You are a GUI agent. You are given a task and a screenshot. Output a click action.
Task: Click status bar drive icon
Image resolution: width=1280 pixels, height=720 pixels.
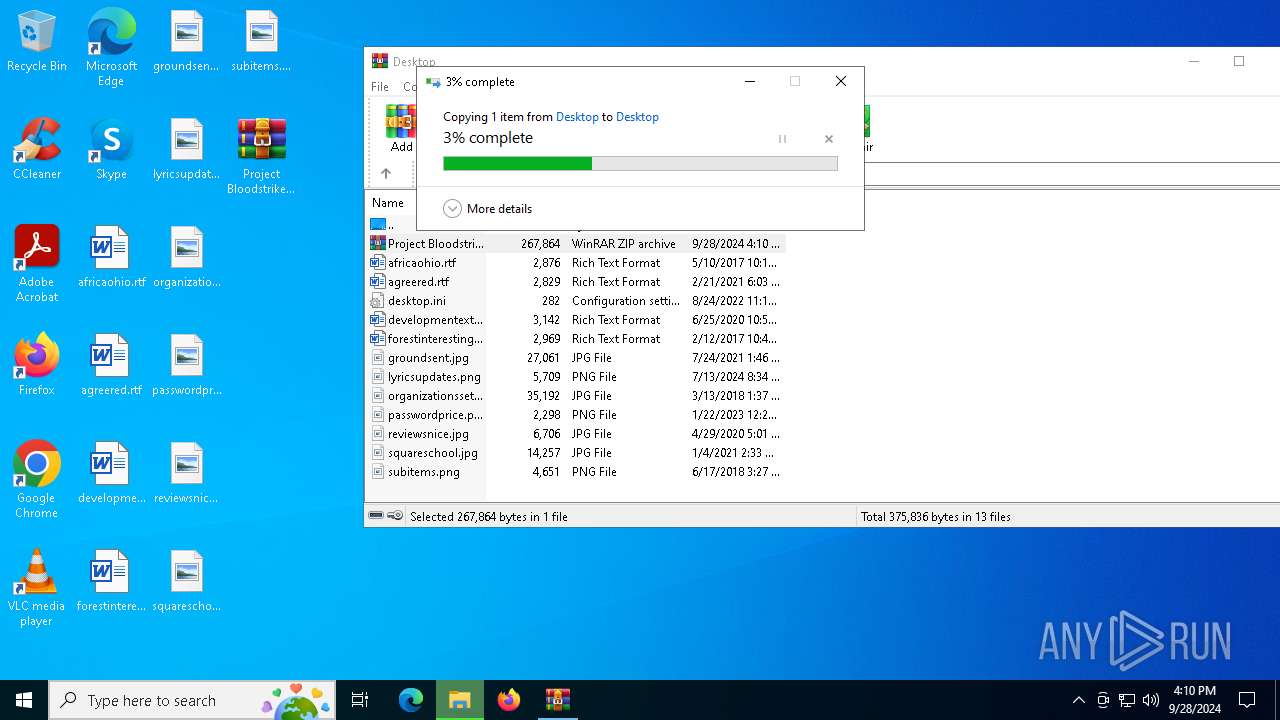tap(376, 516)
